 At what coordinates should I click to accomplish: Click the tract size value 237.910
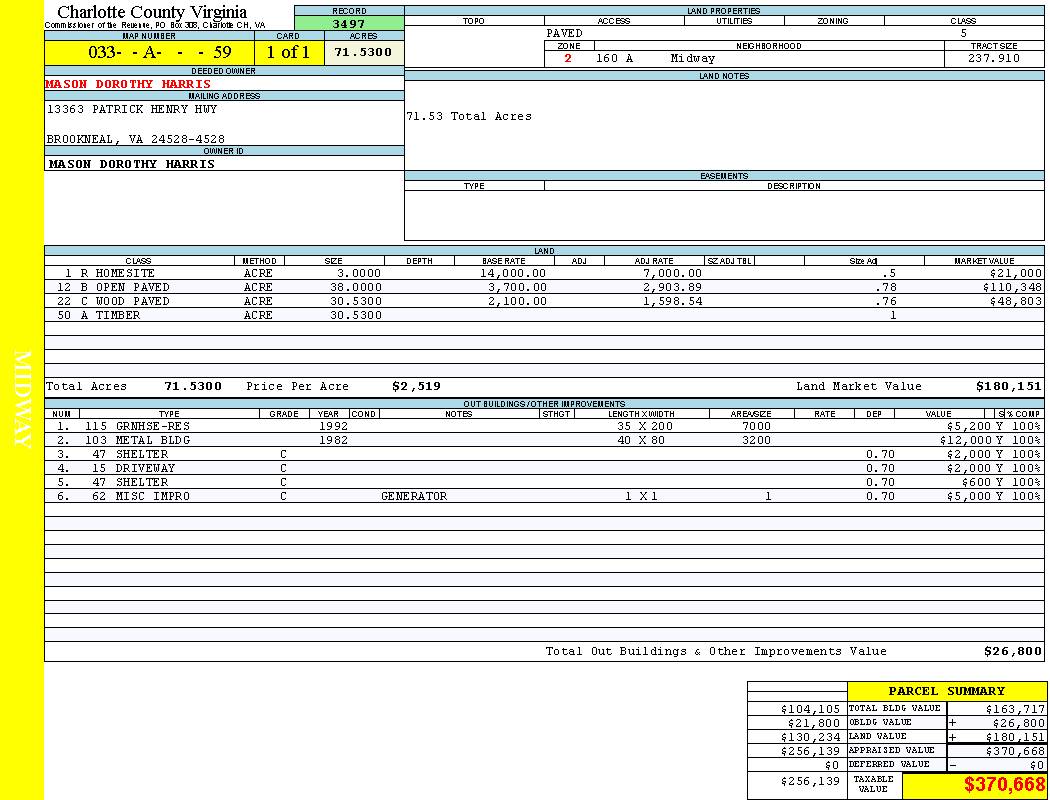[x=994, y=59]
